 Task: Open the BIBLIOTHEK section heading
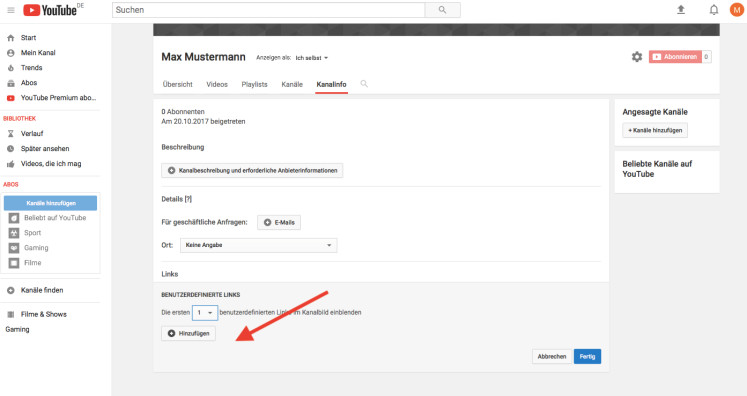coord(20,119)
